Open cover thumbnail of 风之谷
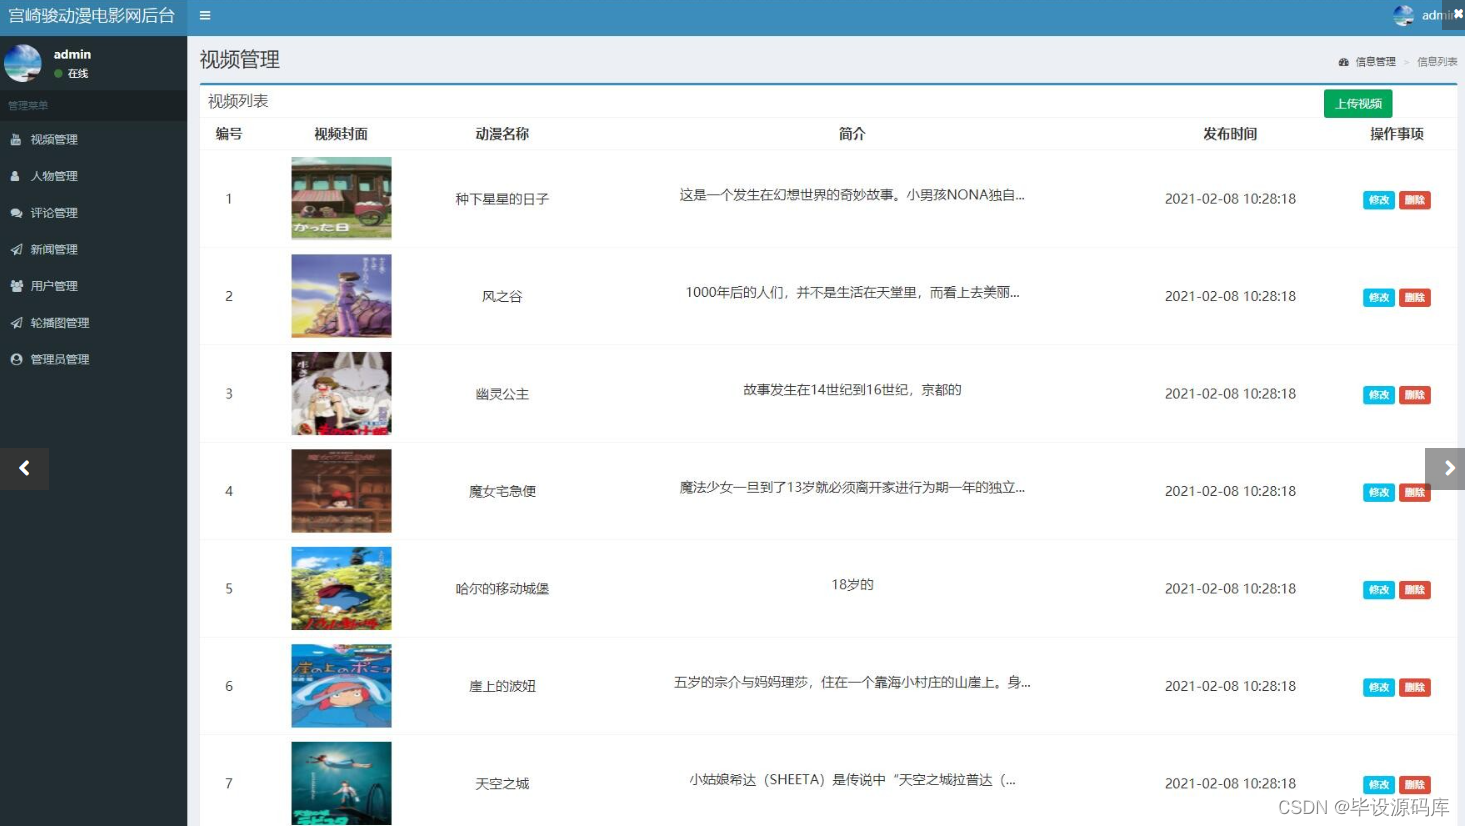The image size is (1465, 826). (x=341, y=296)
